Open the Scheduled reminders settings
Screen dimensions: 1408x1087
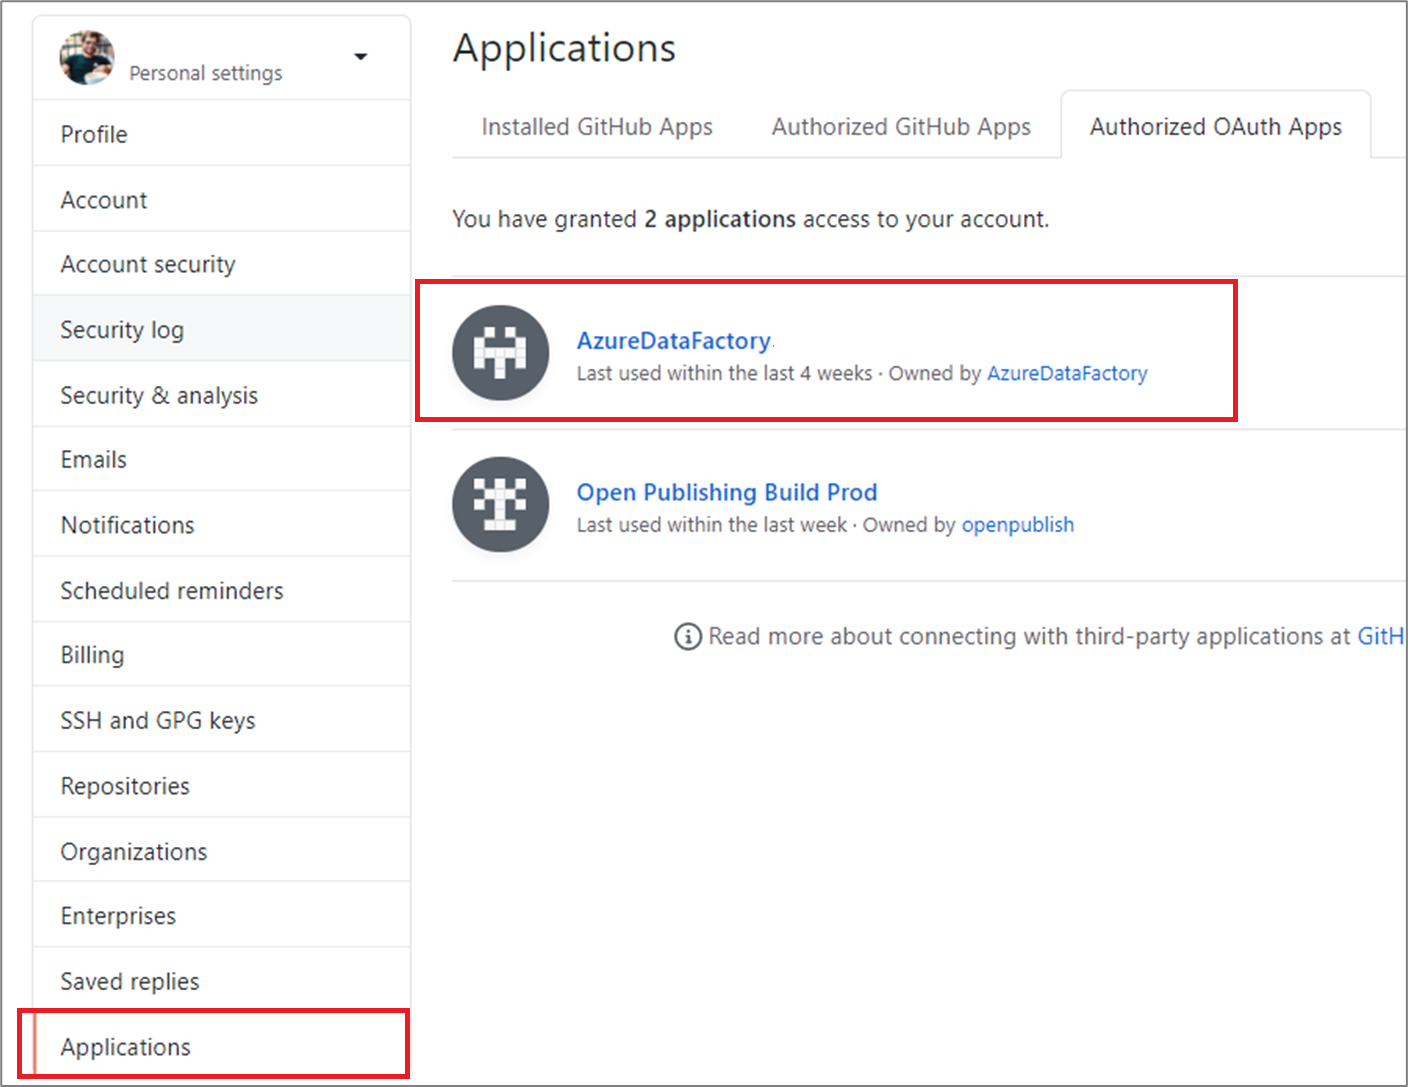(x=171, y=590)
